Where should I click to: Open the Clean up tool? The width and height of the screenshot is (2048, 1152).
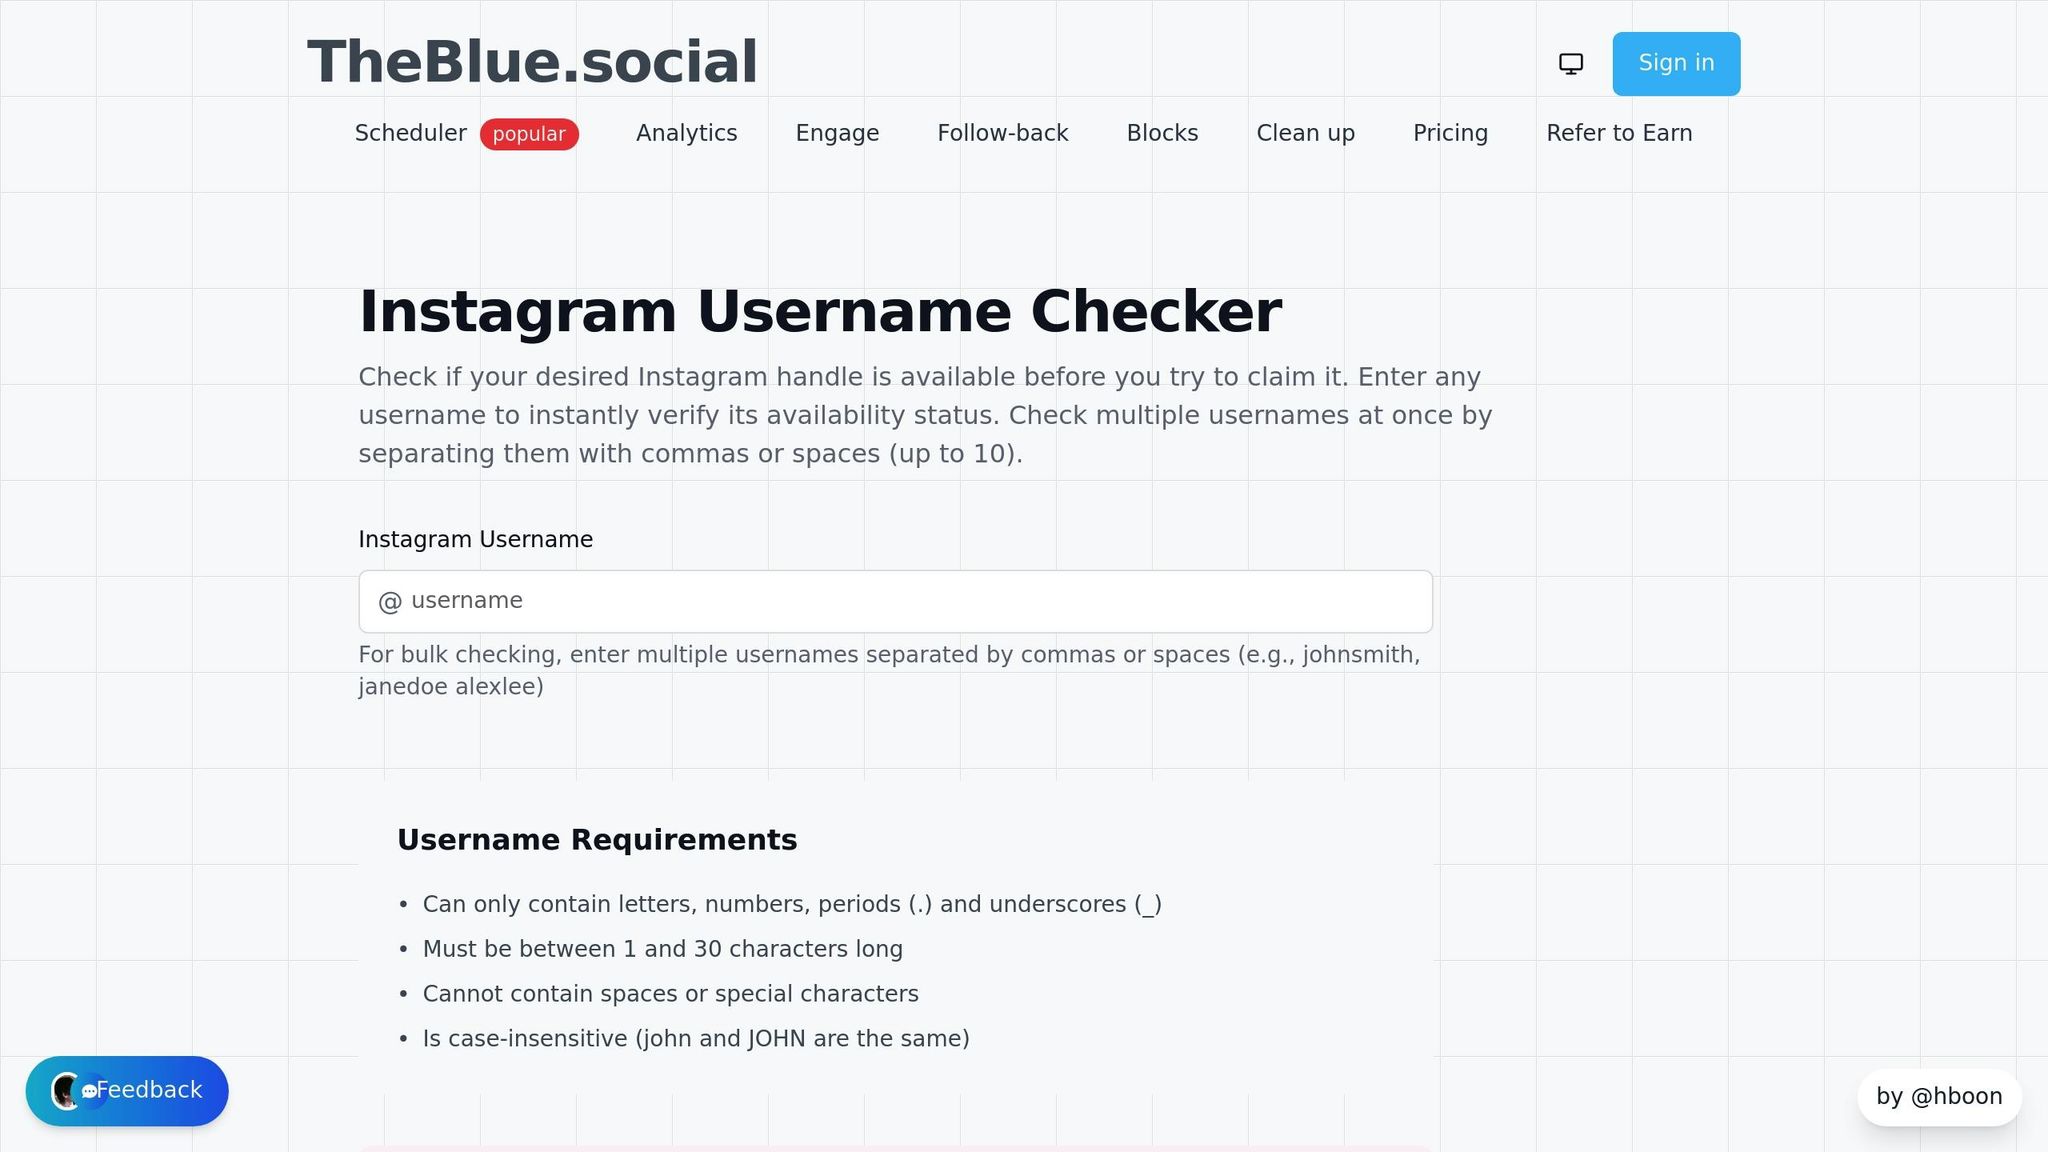(1305, 133)
